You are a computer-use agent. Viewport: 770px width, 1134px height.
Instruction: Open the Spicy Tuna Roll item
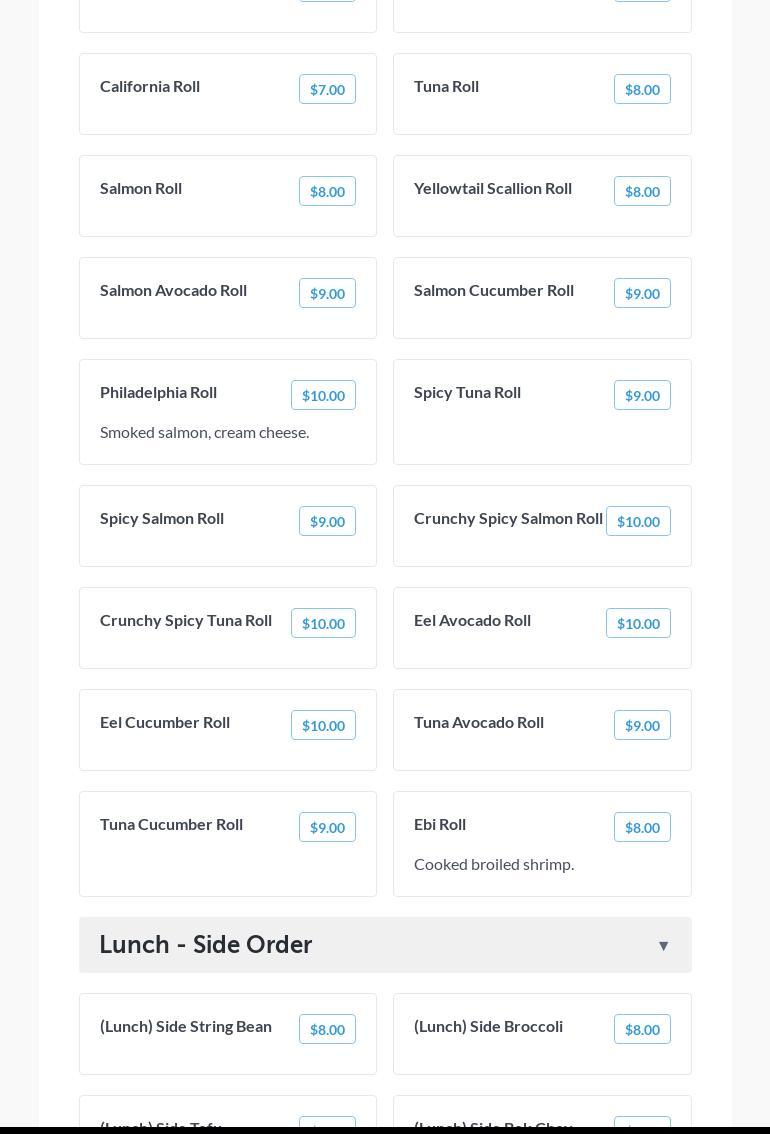[468, 392]
